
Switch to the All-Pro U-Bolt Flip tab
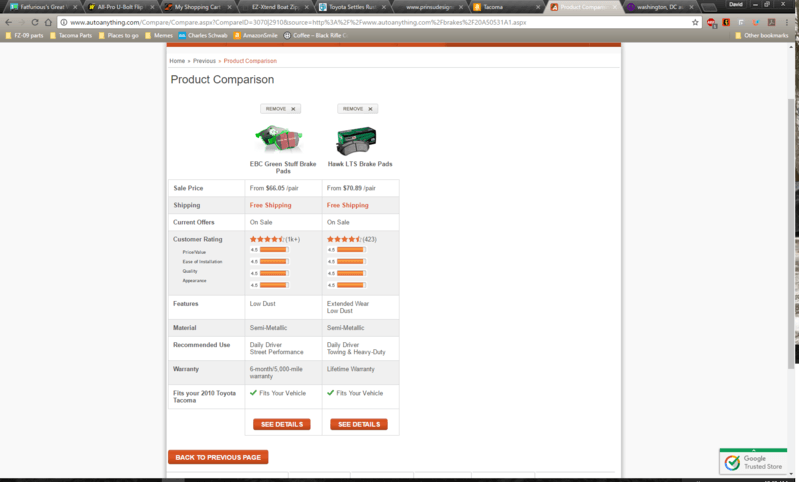tap(120, 7)
